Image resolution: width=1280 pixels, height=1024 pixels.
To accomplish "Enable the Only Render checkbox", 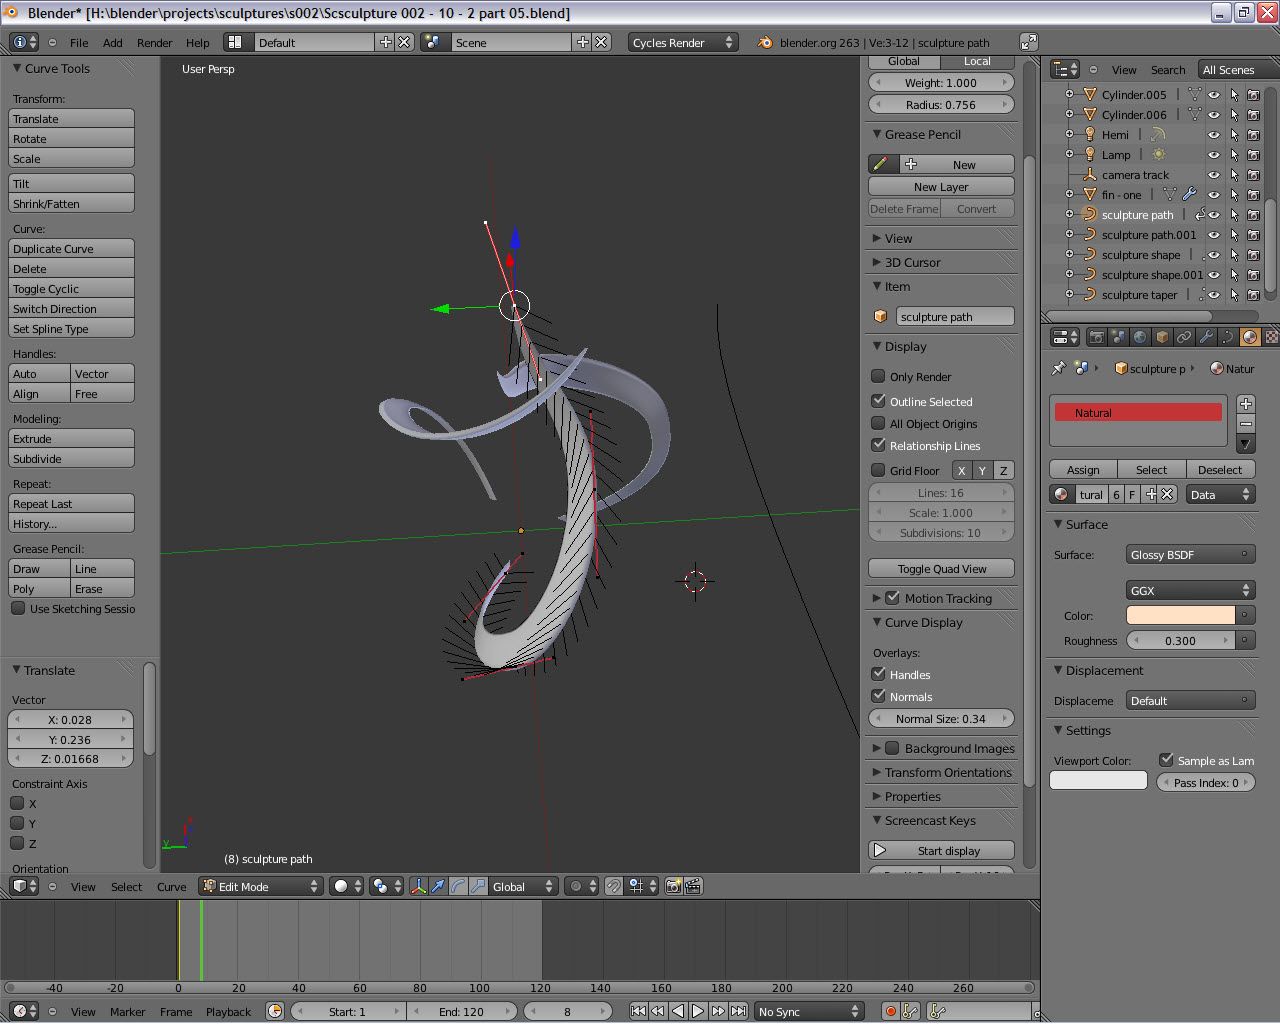I will pyautogui.click(x=878, y=376).
